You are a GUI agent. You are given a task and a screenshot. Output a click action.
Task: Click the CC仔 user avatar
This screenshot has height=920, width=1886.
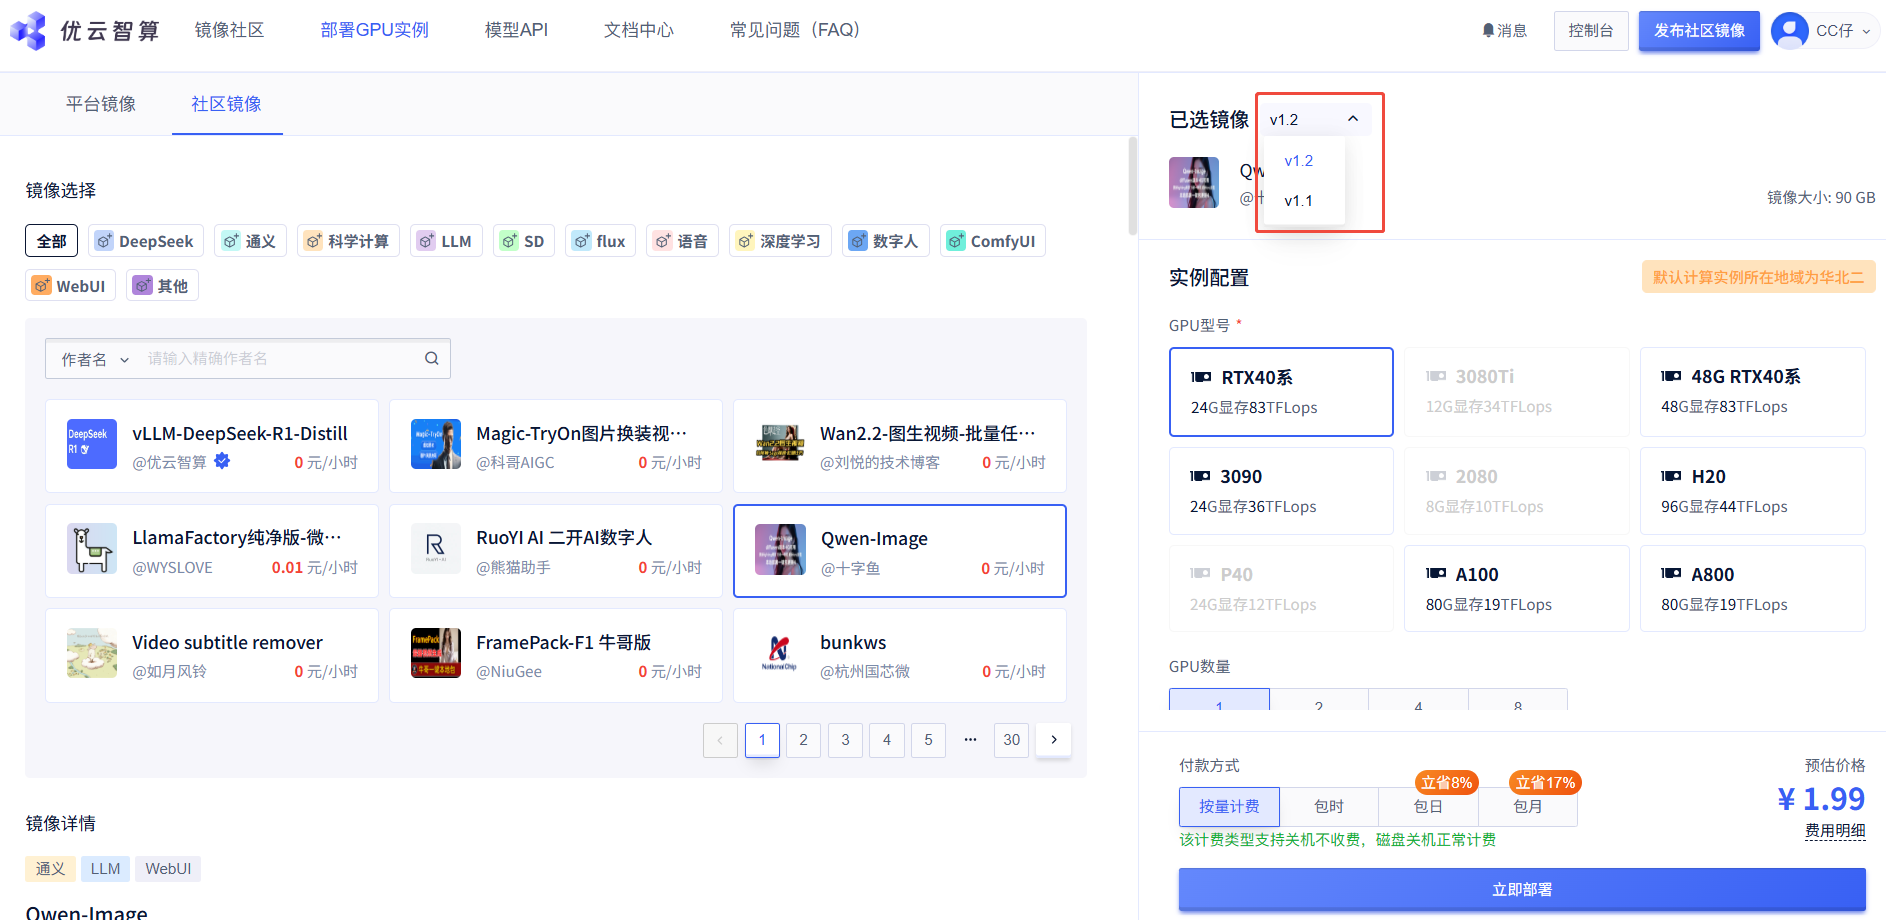click(1789, 30)
